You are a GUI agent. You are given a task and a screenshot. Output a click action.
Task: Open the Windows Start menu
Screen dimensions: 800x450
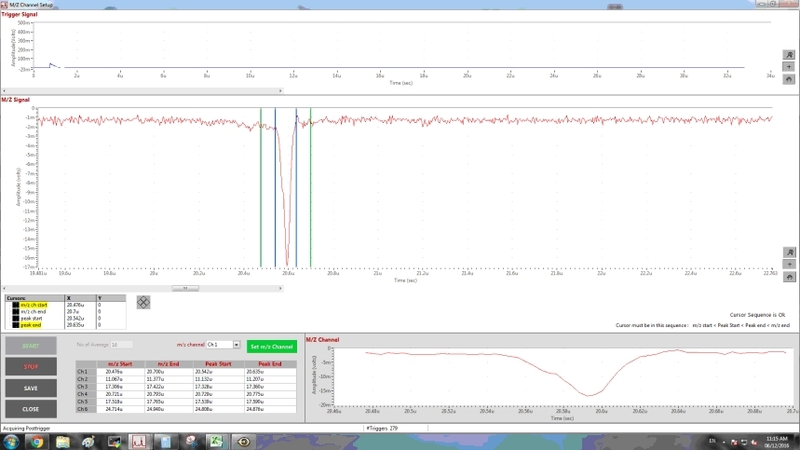tap(11, 442)
